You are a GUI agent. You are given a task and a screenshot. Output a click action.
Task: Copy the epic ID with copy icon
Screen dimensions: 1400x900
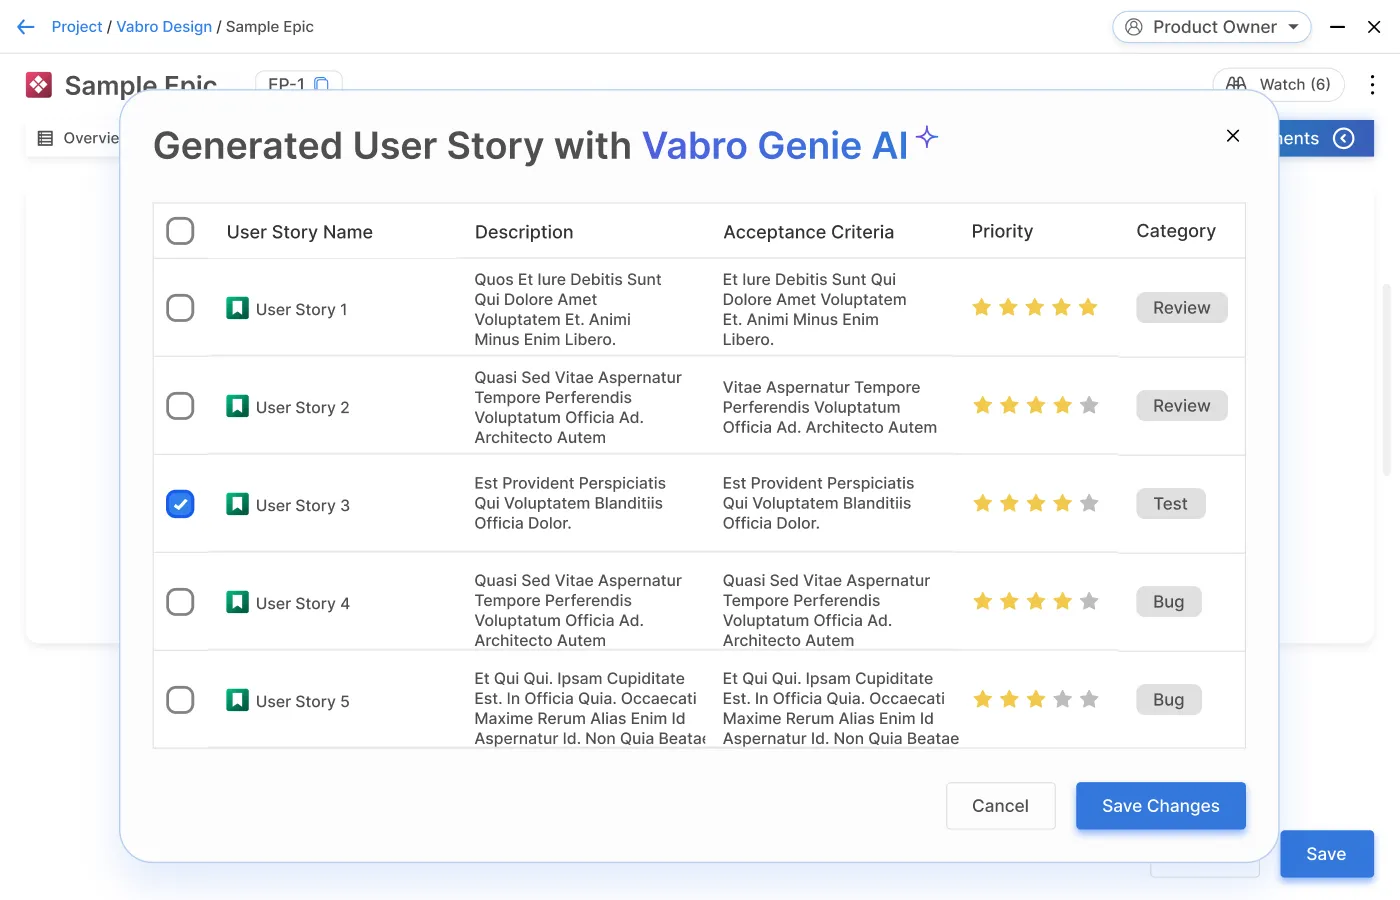pyautogui.click(x=322, y=84)
